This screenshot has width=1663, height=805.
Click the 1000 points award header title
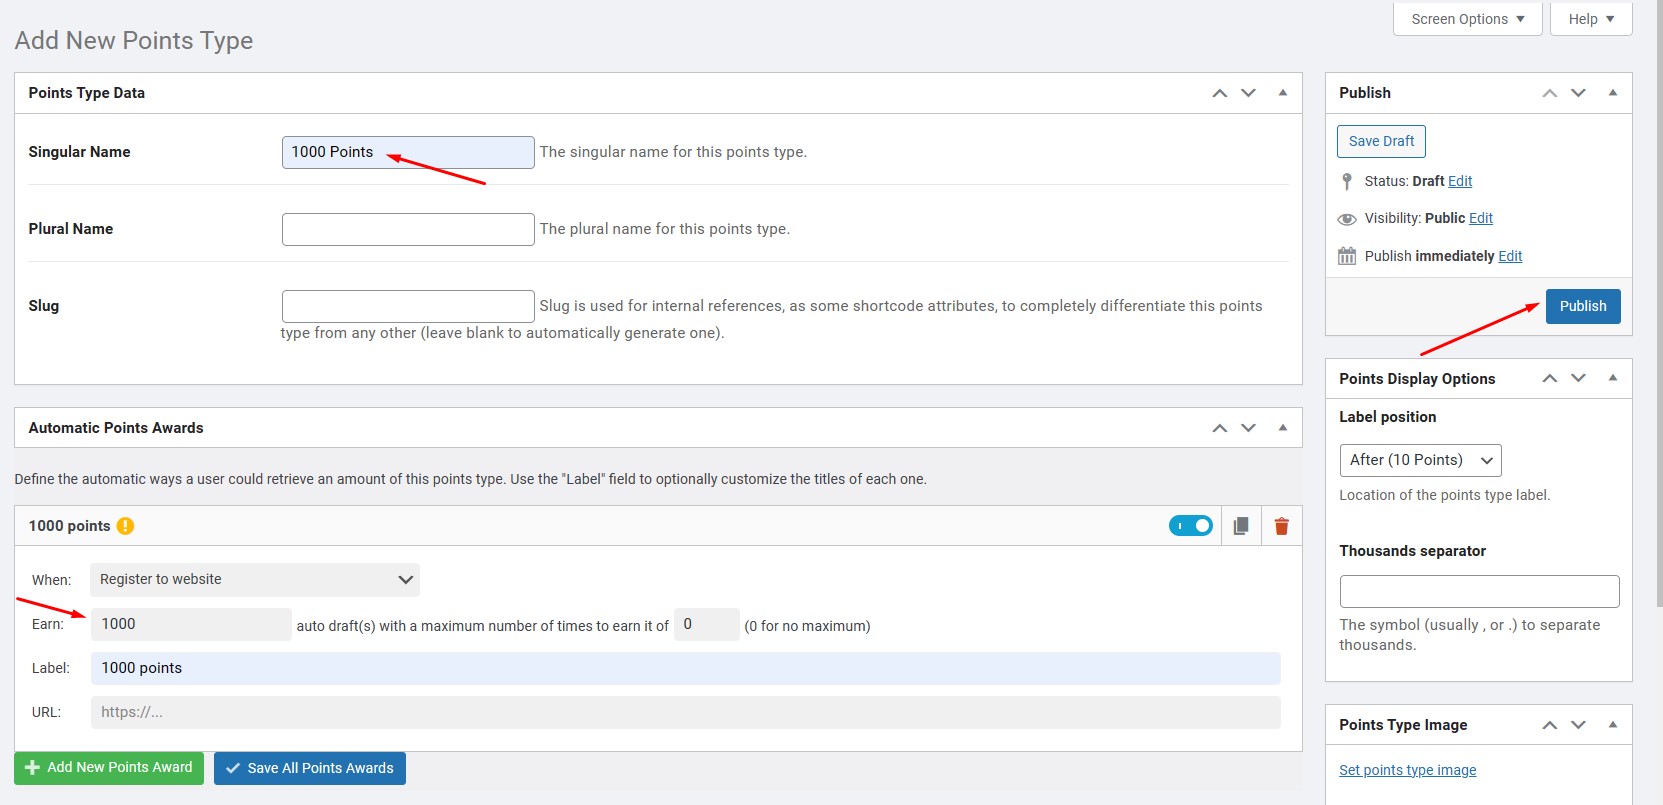tap(69, 526)
